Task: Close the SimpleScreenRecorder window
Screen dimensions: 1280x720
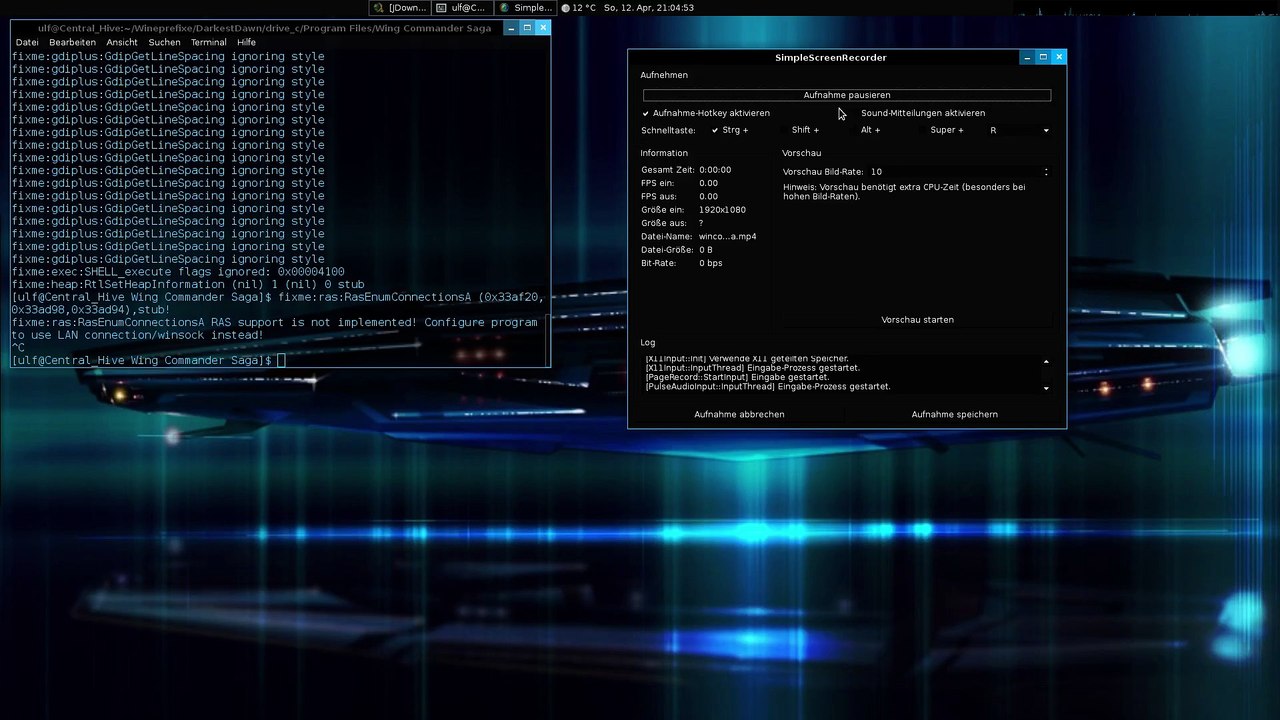Action: coord(1059,57)
